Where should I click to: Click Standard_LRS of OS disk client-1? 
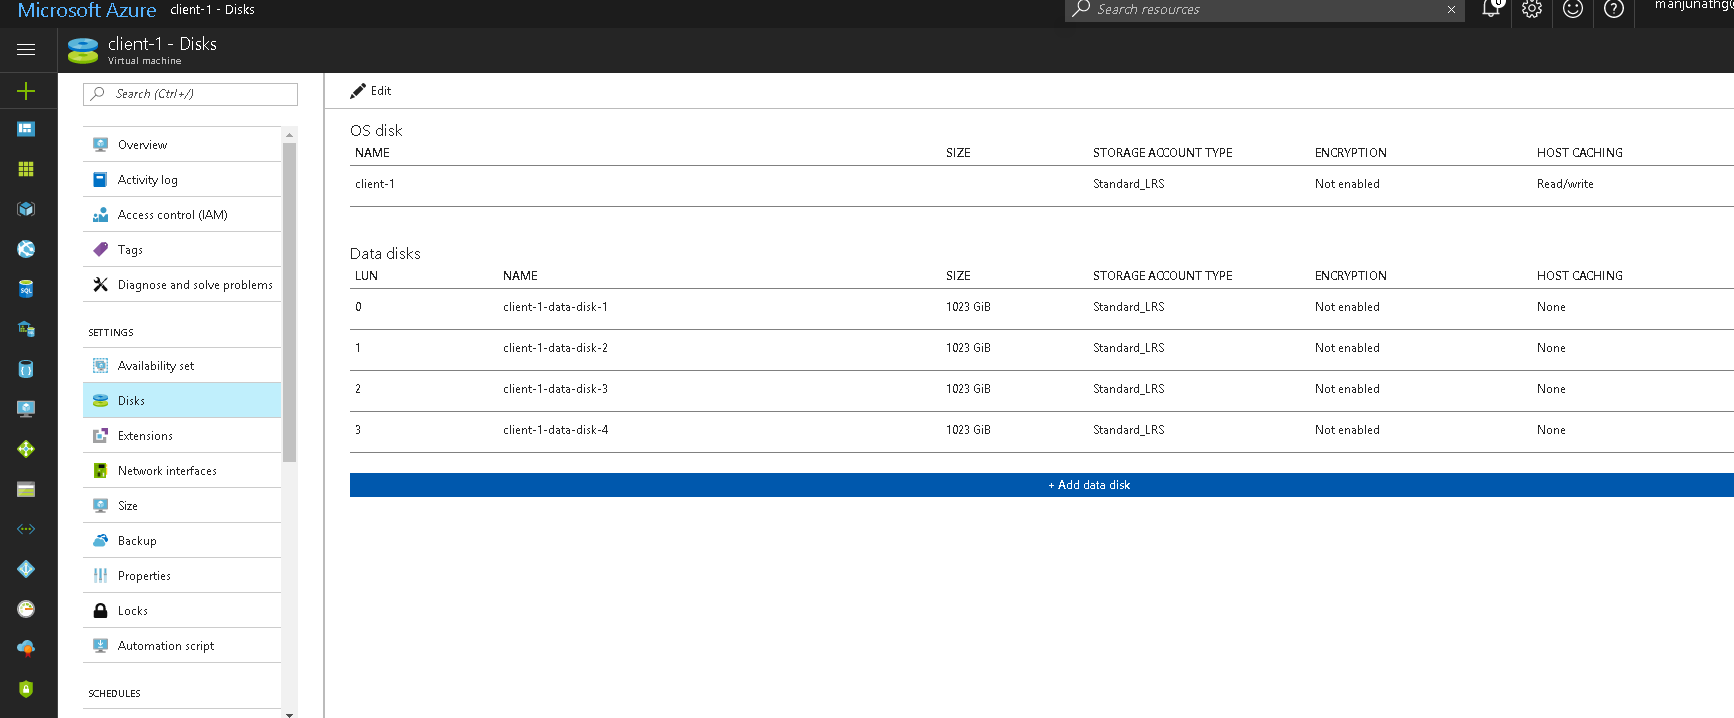[1128, 184]
